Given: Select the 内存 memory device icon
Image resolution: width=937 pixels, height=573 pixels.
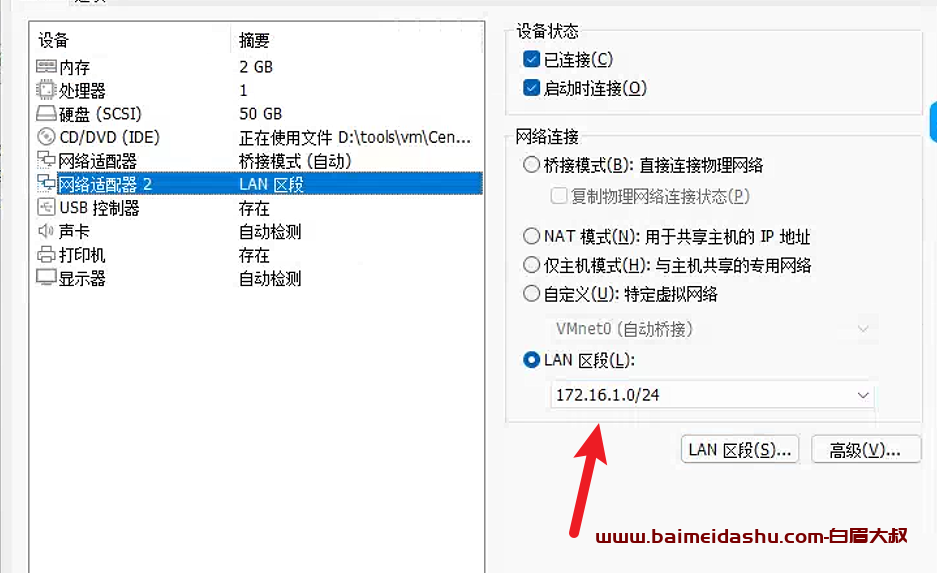Looking at the screenshot, I should (46, 66).
